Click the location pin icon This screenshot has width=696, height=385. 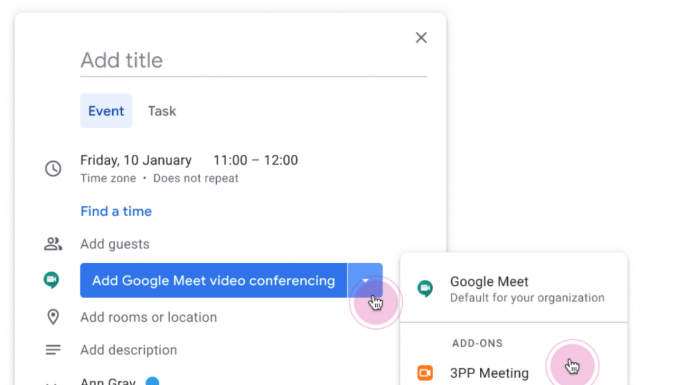pyautogui.click(x=53, y=317)
